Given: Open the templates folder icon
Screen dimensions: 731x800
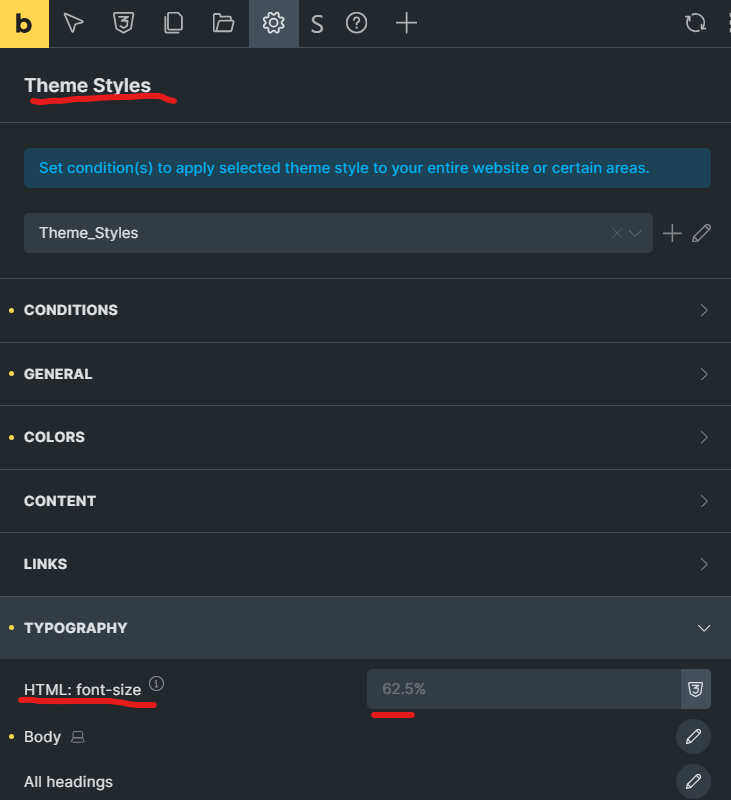Looking at the screenshot, I should (223, 23).
